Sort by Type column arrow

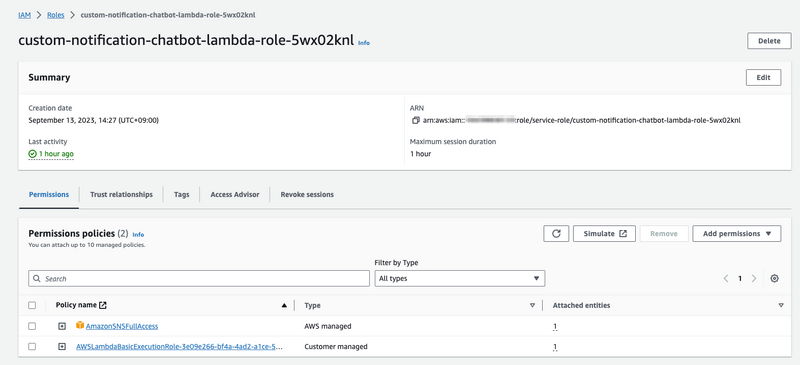click(532, 306)
